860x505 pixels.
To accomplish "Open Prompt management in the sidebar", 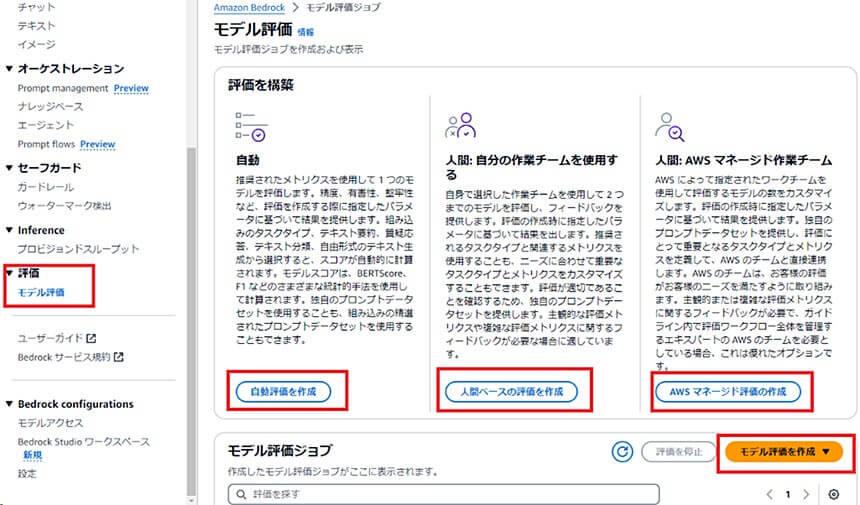I will coord(63,88).
